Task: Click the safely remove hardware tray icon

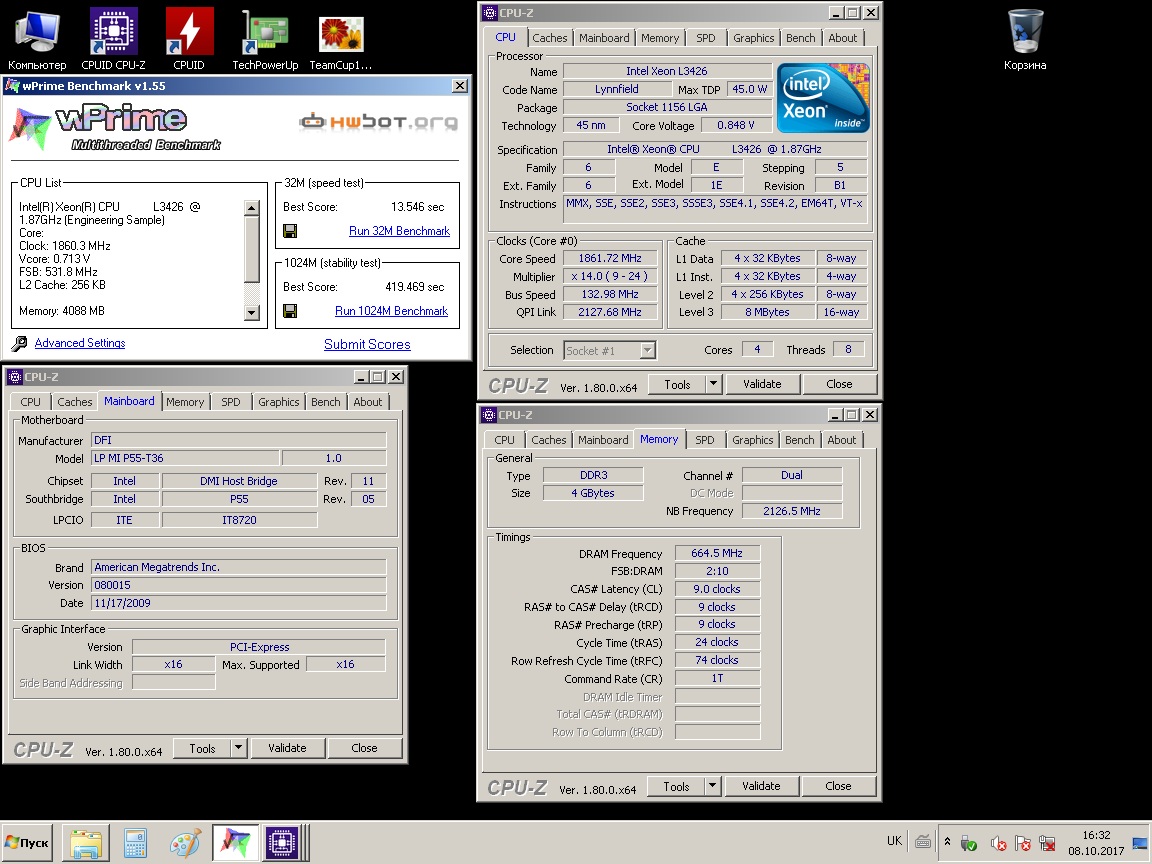Action: [x=969, y=843]
